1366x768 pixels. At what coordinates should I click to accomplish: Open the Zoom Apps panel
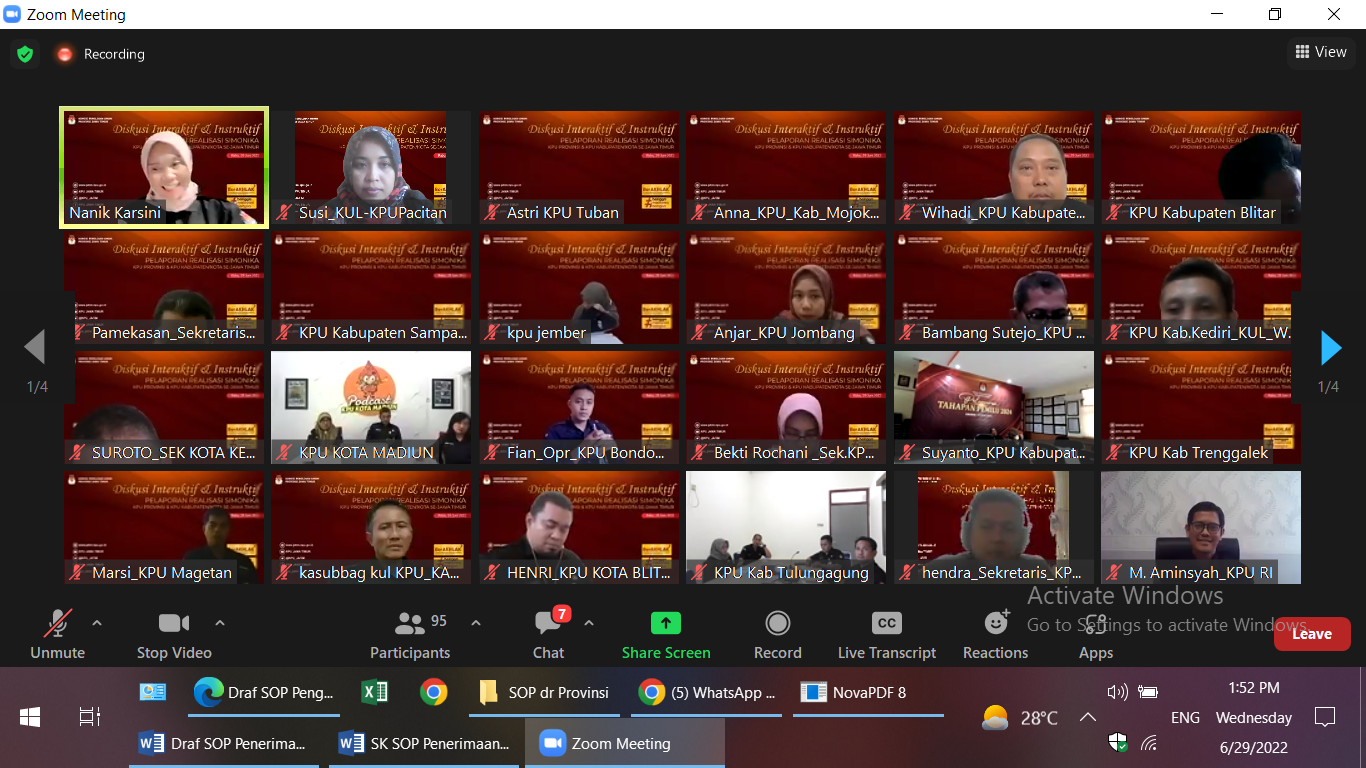[1096, 635]
